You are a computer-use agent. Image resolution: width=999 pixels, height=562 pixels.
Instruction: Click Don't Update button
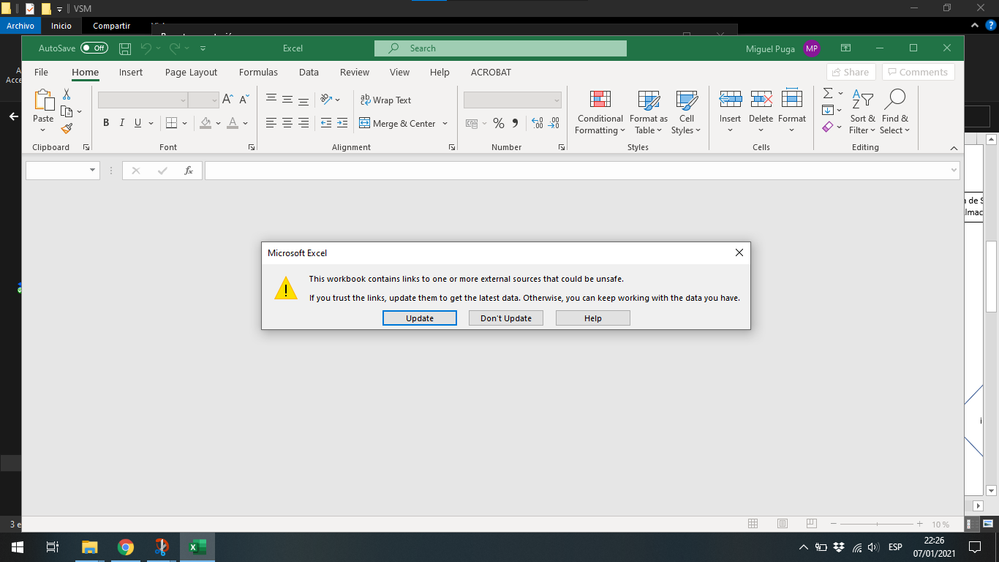[x=506, y=318]
